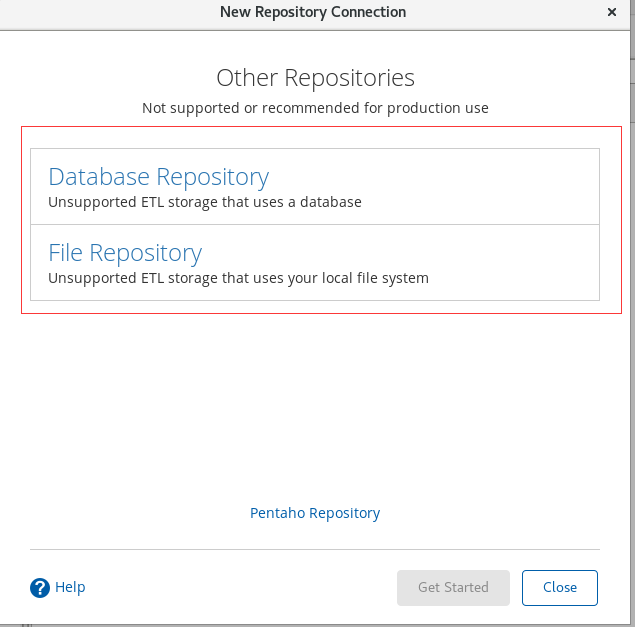Select the File Repository option
This screenshot has width=635, height=627.
click(x=315, y=263)
